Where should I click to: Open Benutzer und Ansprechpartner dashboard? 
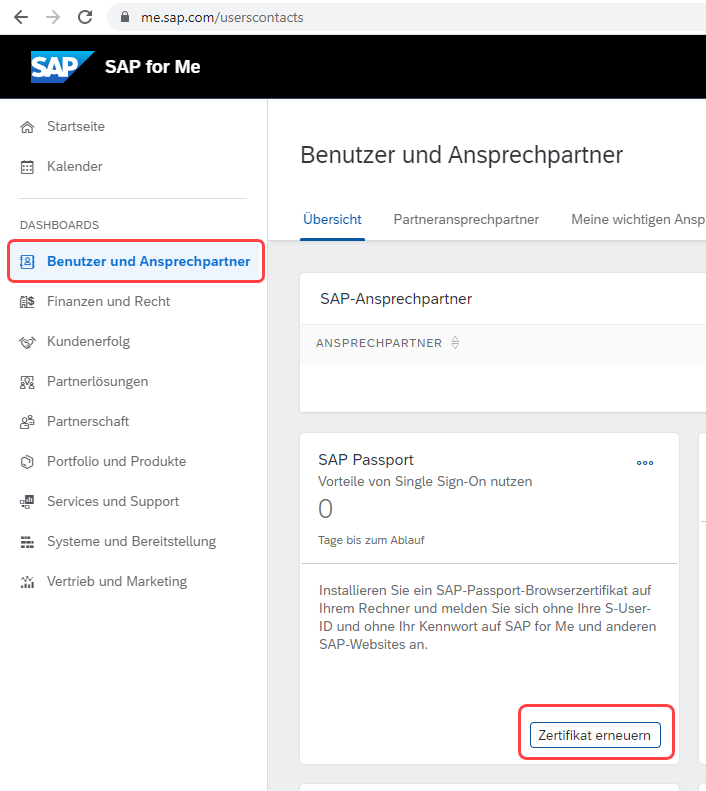tap(136, 261)
